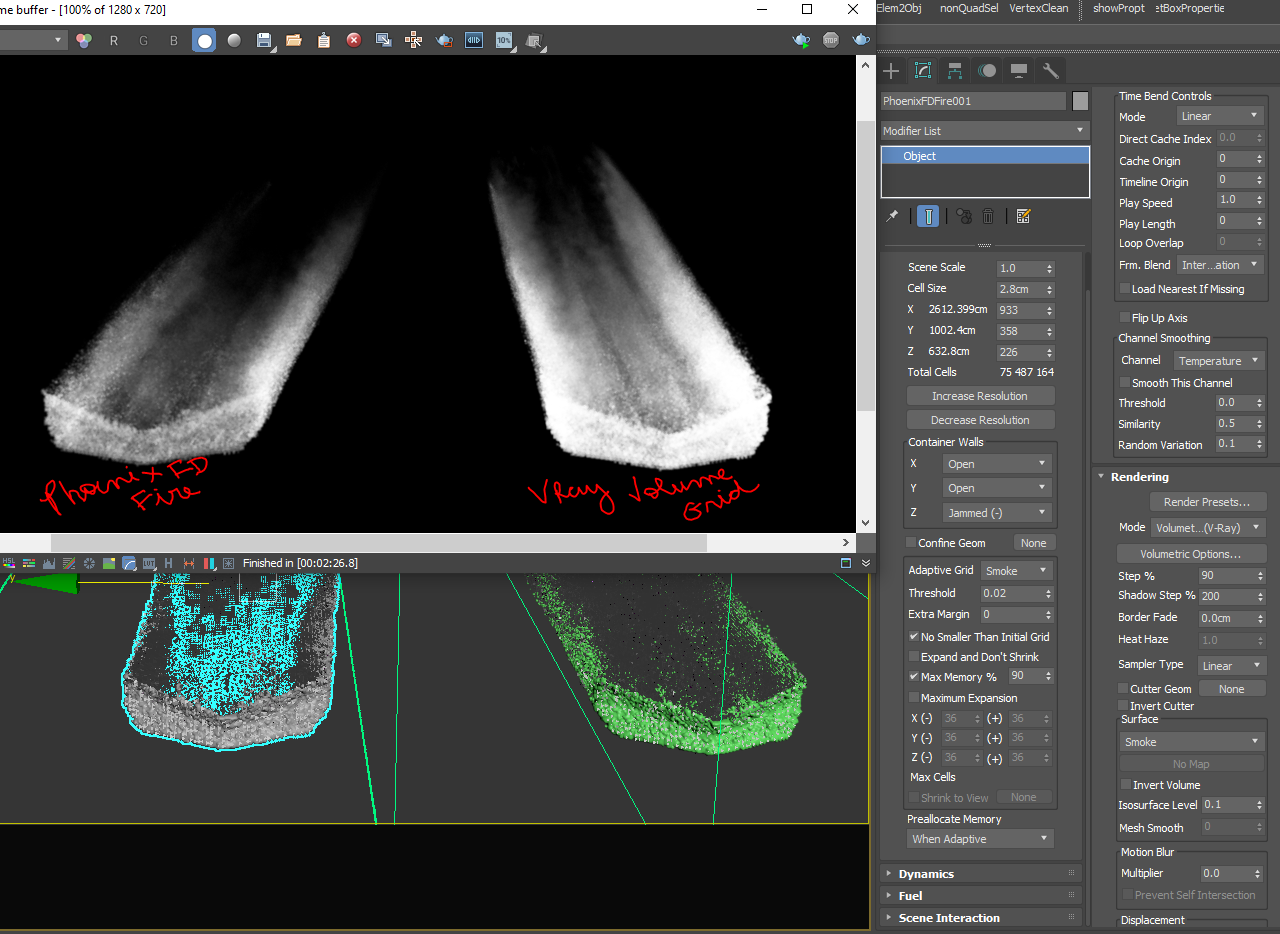1280x934 pixels.
Task: Enable Load Nearest If Missing checkbox
Action: [1125, 289]
